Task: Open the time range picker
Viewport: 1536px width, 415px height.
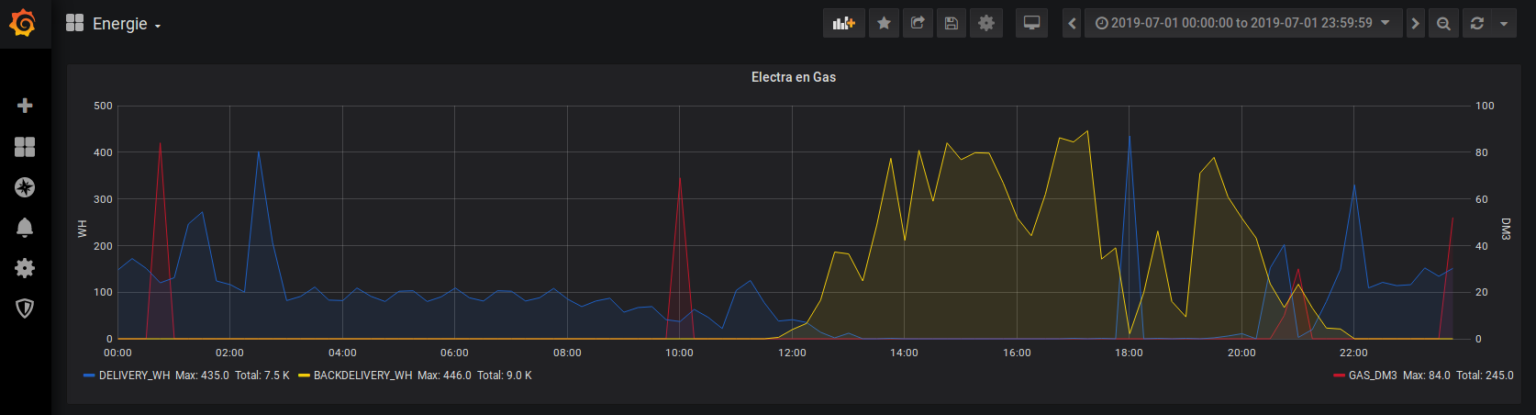Action: (1244, 23)
